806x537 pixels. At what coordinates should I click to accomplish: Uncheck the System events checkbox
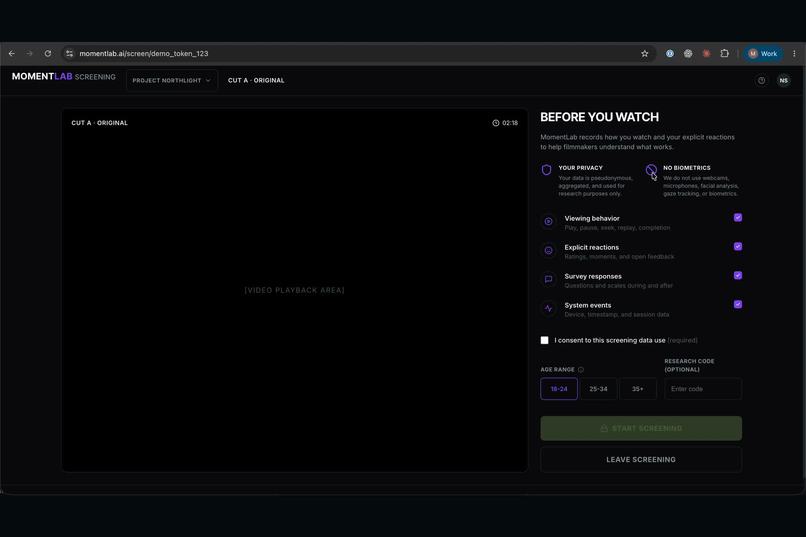click(x=738, y=304)
